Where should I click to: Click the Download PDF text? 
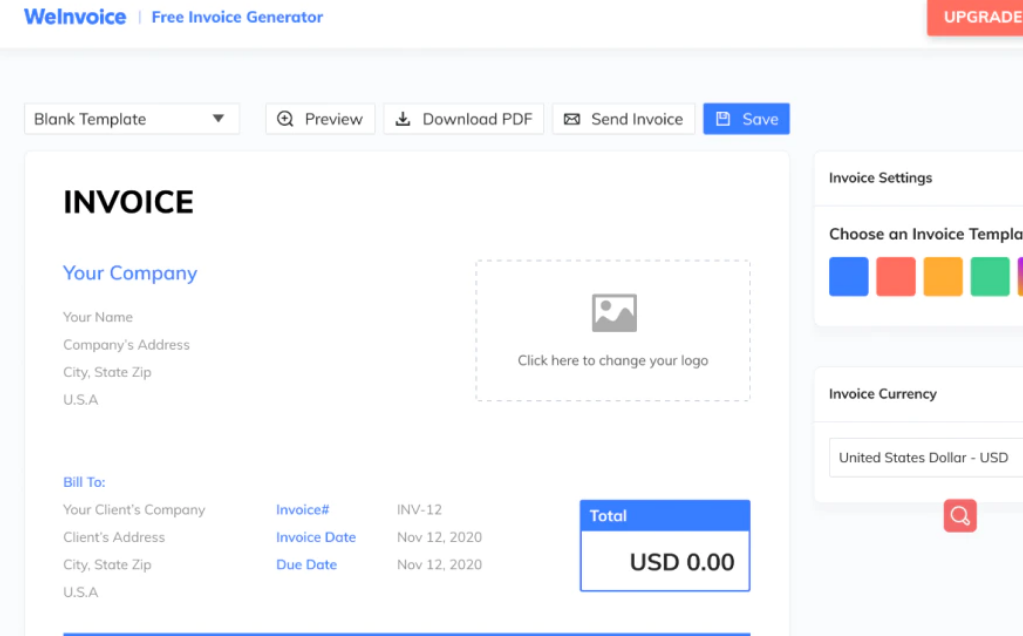coord(478,119)
